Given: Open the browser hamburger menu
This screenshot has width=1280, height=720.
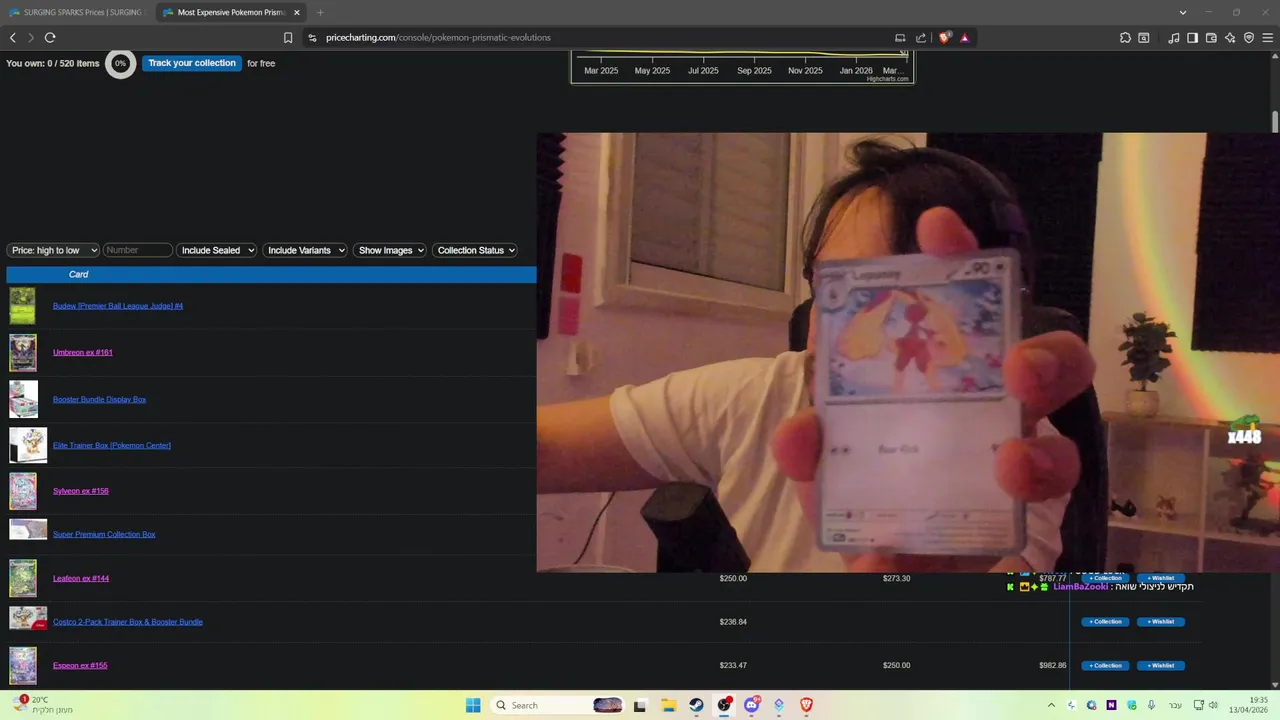Looking at the screenshot, I should [x=1268, y=38].
